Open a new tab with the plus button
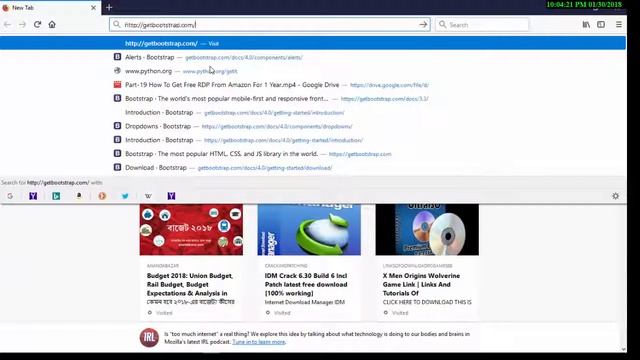640x360 pixels. [109, 7]
